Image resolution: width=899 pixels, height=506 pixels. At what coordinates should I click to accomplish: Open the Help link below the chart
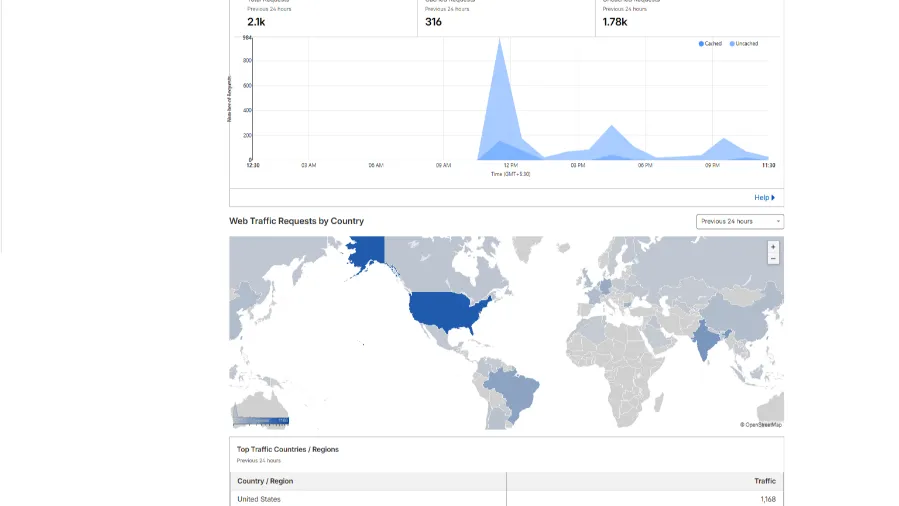coord(764,198)
